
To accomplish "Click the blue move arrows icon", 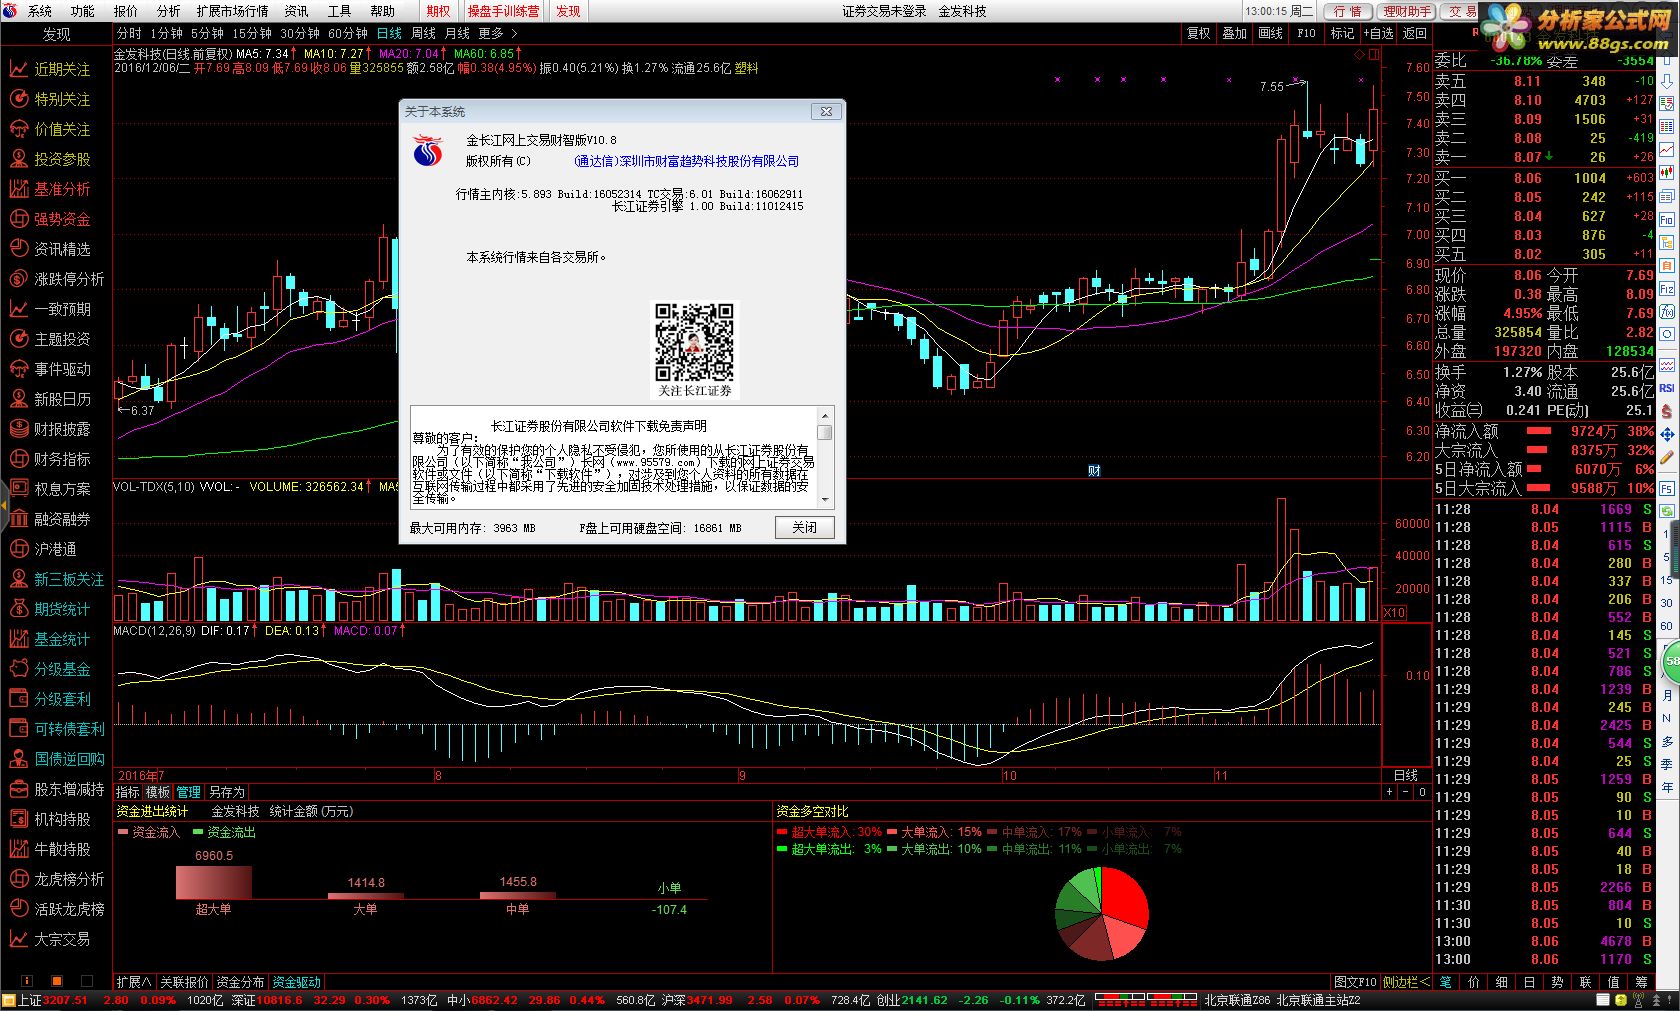I will (x=1667, y=435).
